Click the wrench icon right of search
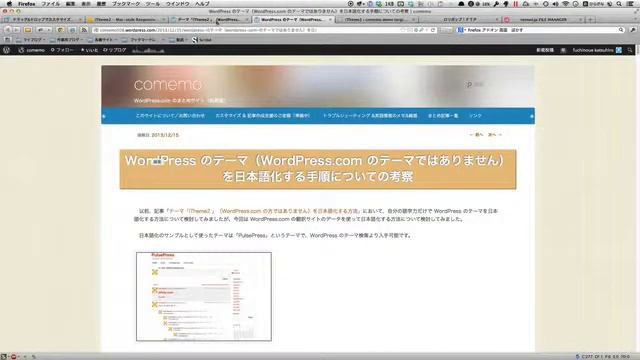Image resolution: width=640 pixels, height=360 pixels. point(633,30)
